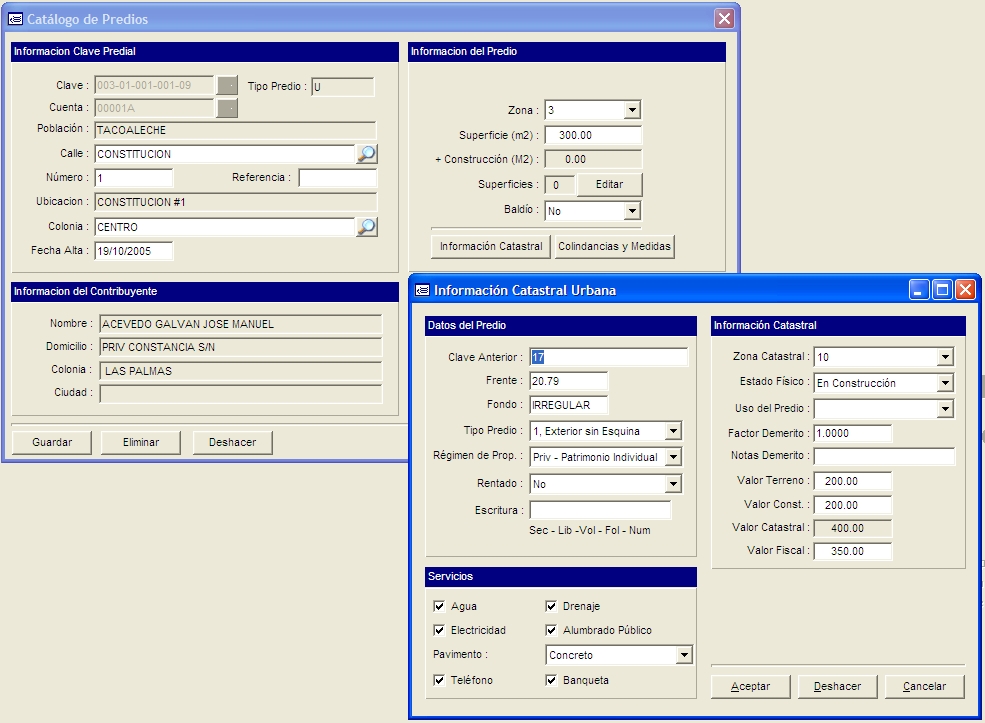Expand the Zona dropdown
Screen dimensions: 985x723
631,110
